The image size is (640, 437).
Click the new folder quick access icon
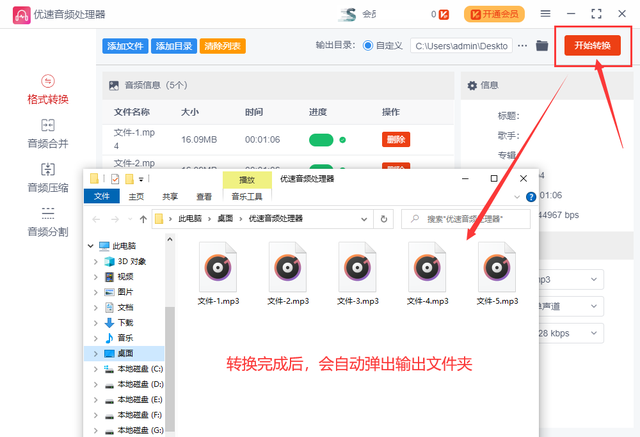(129, 179)
